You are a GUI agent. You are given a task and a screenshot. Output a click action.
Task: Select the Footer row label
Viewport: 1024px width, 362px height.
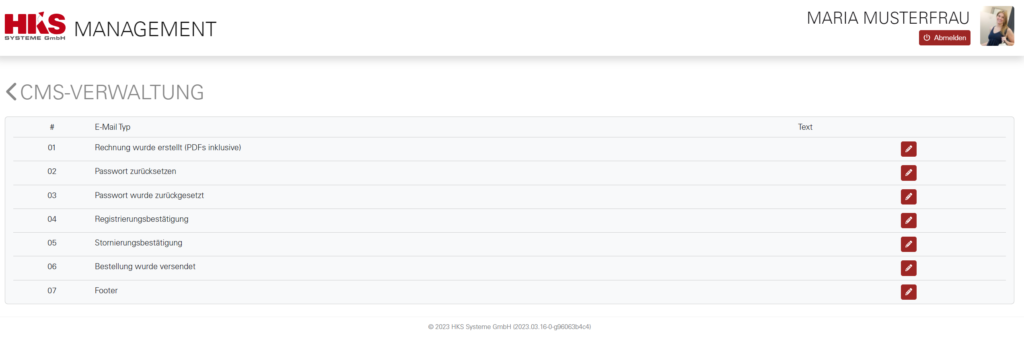tap(106, 290)
